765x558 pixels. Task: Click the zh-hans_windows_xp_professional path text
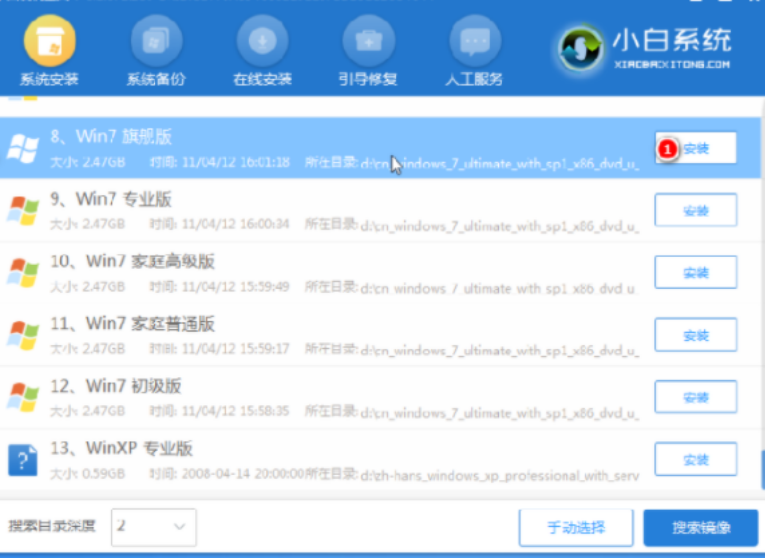click(500, 475)
